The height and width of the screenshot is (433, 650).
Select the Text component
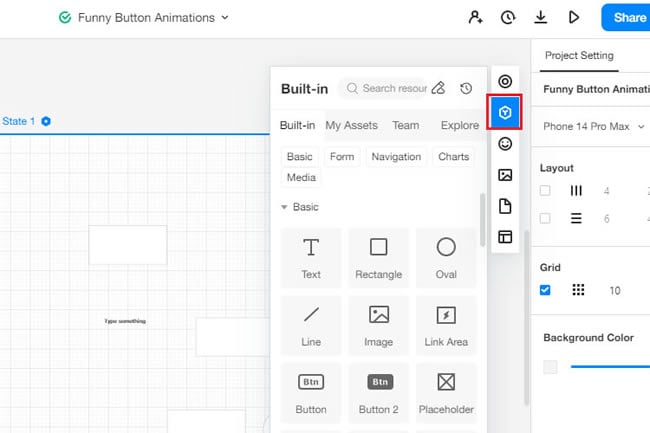[x=311, y=258]
